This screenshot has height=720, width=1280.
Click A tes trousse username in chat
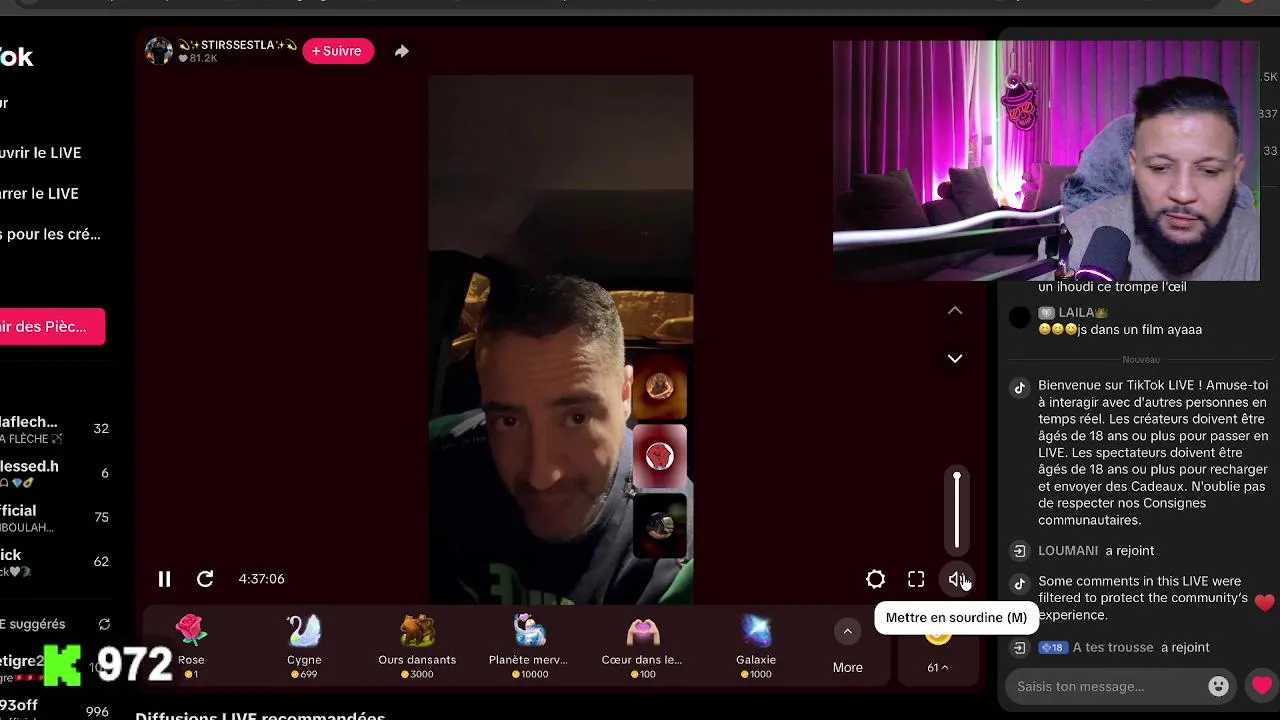tap(1113, 648)
